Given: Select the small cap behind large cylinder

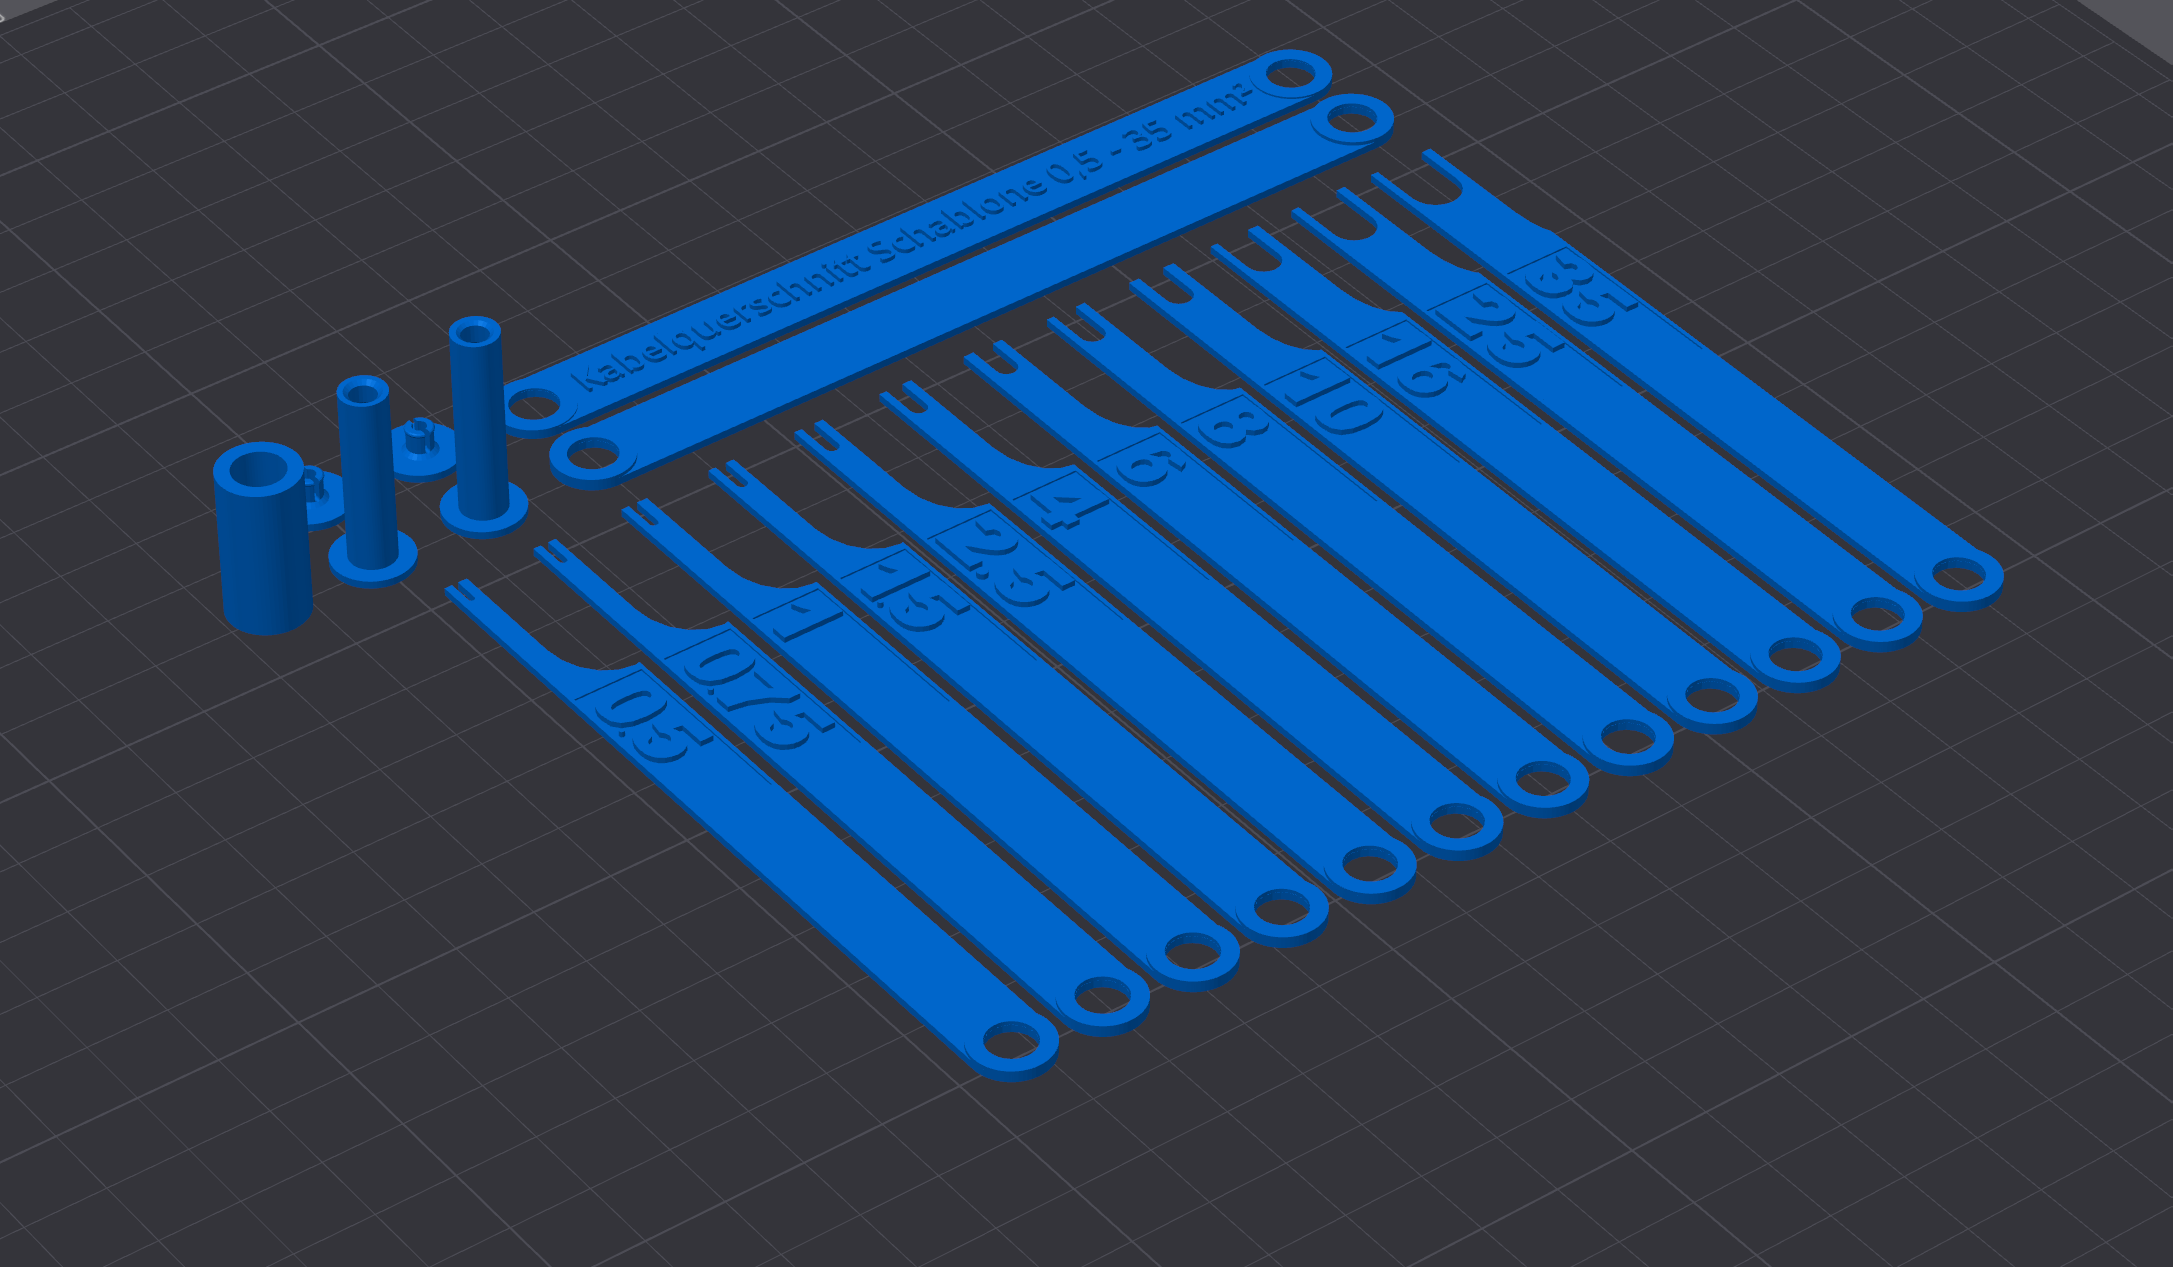Looking at the screenshot, I should click(322, 497).
